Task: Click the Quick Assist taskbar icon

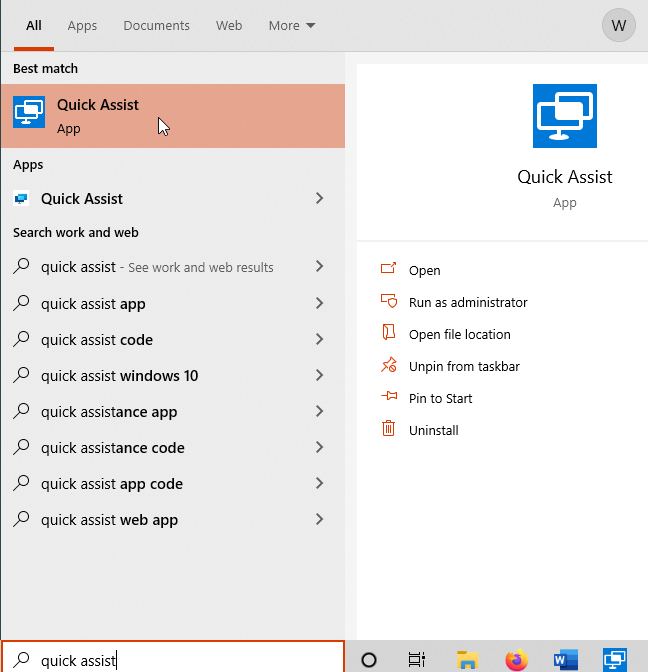Action: pyautogui.click(x=615, y=660)
